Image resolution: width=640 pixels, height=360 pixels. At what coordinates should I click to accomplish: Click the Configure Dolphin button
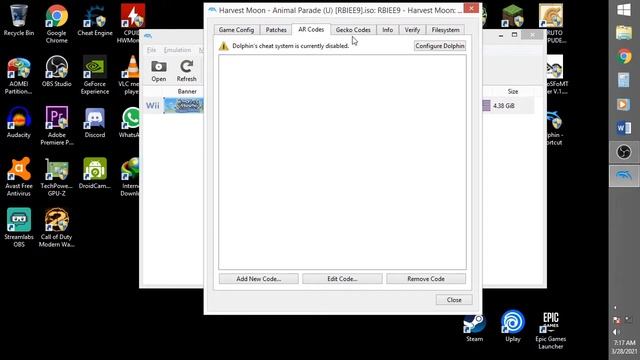(x=440, y=46)
